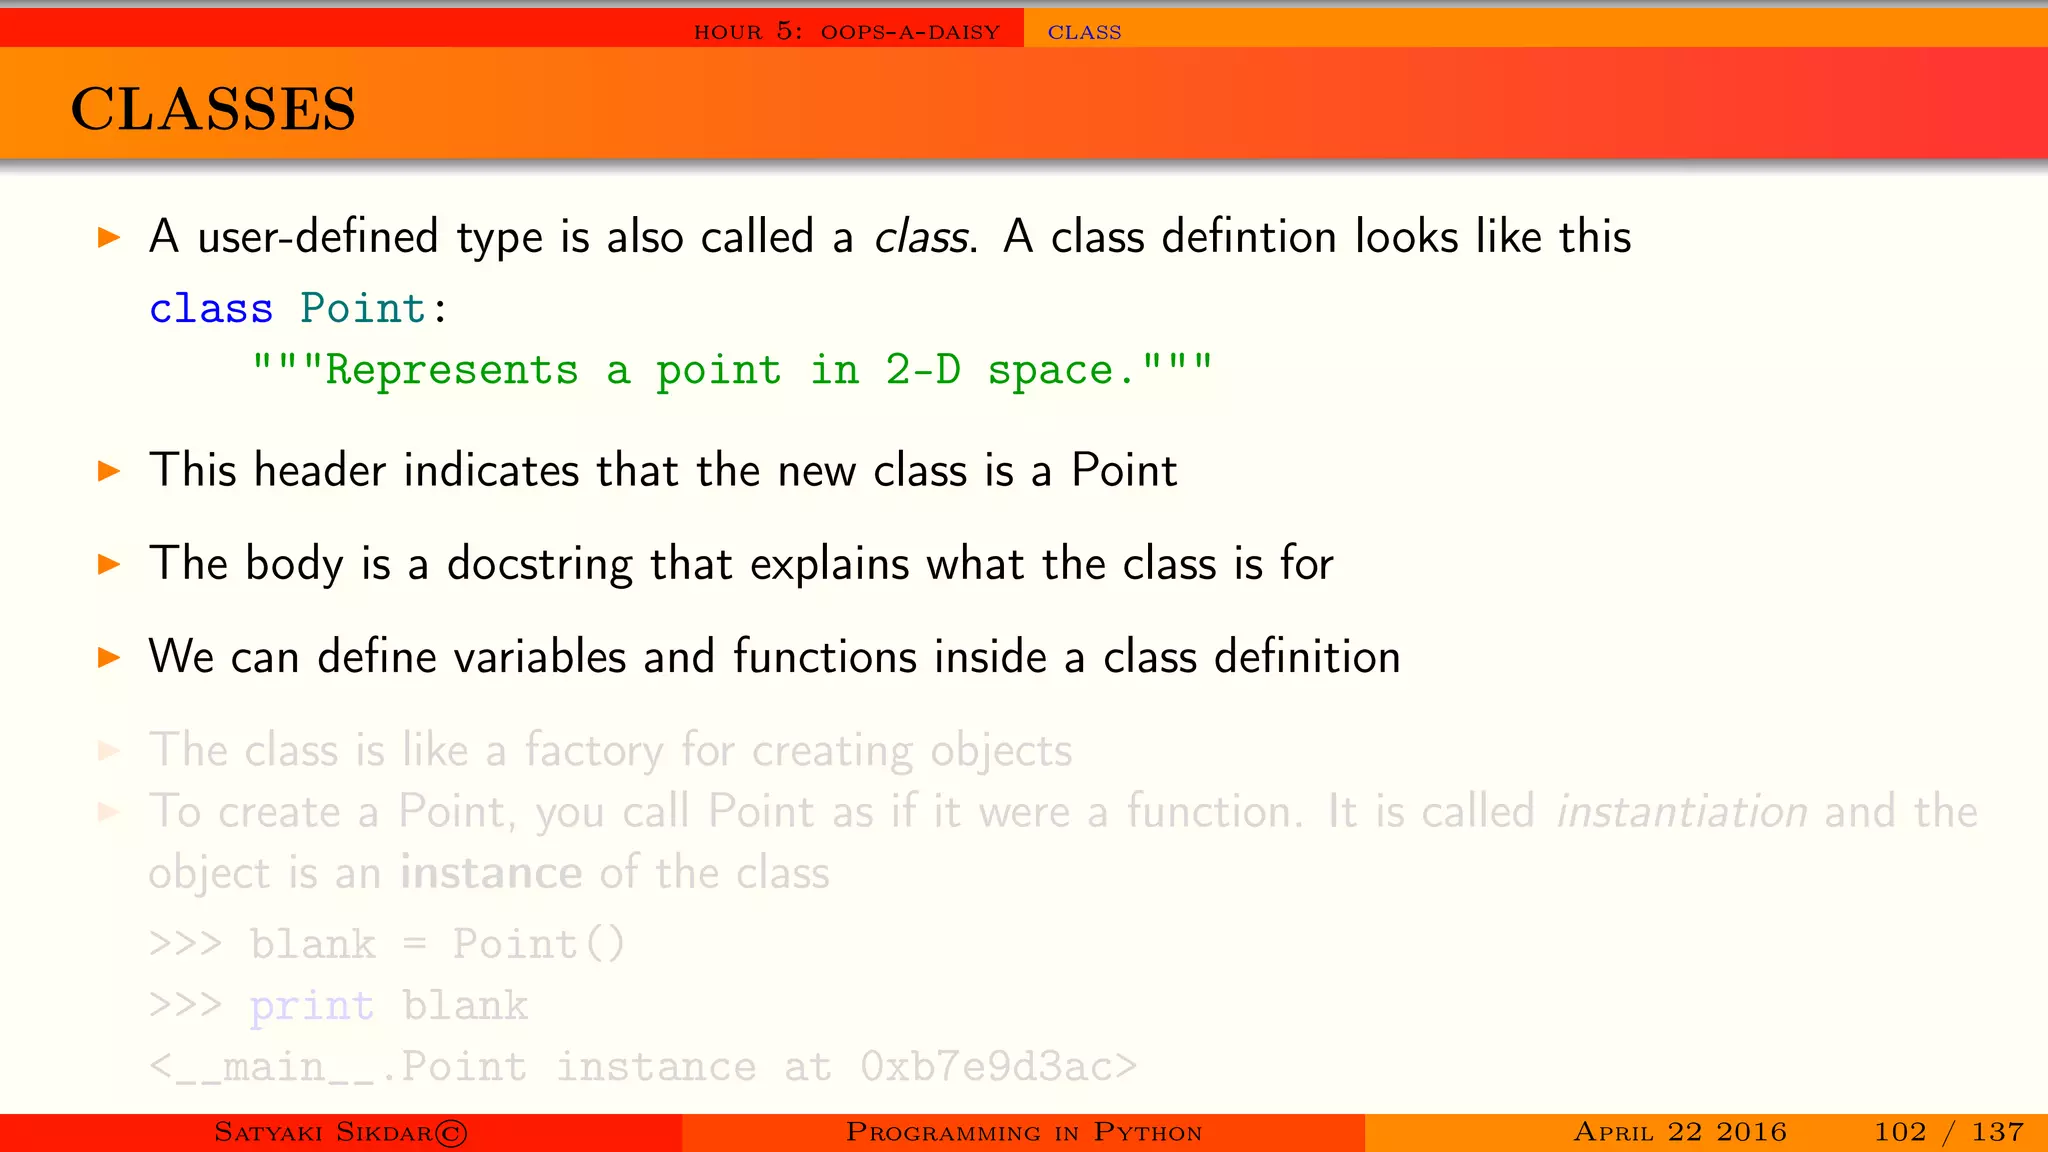2048x1152 pixels.
Task: Click faded 'object is an instance' line
Action: coord(489,873)
